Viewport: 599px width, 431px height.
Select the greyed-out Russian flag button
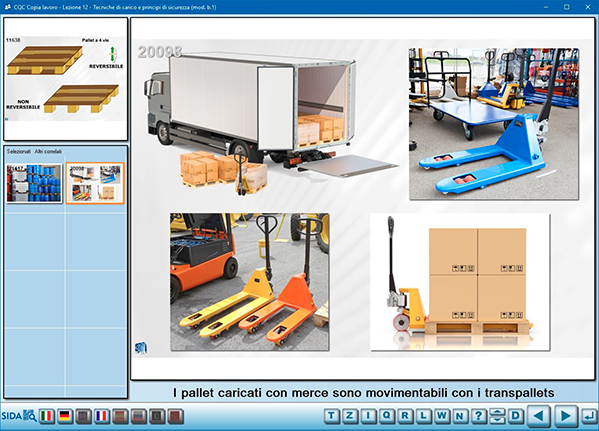139,416
